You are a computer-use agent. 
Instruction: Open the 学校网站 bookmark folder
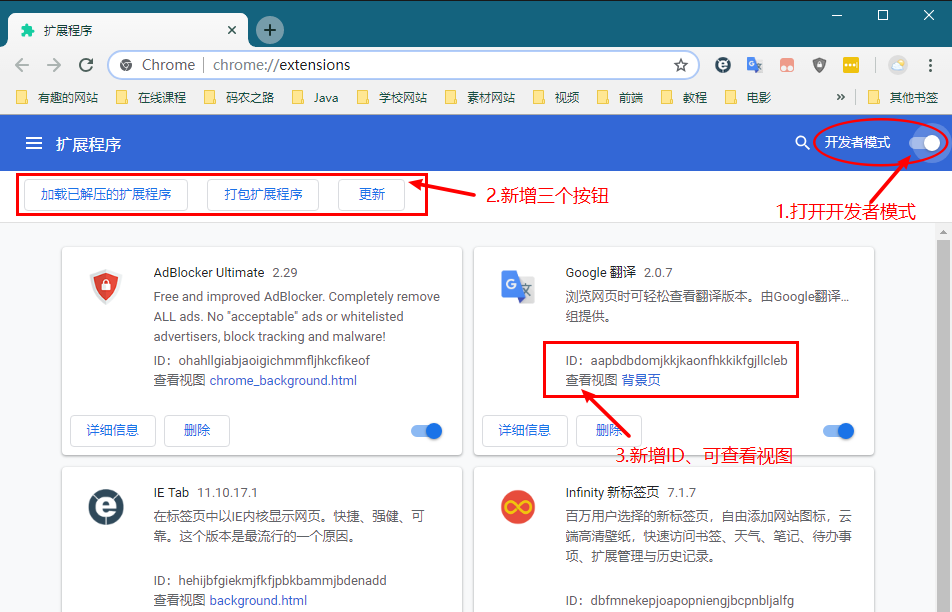(392, 98)
